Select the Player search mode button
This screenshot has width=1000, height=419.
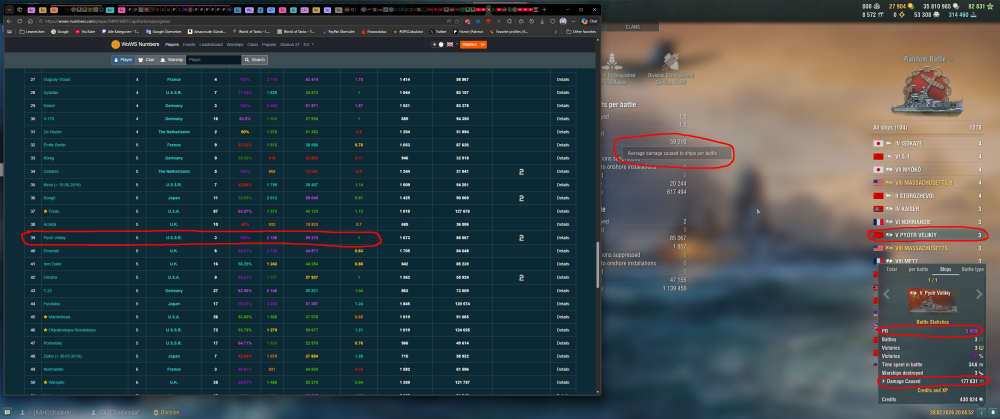tap(123, 59)
